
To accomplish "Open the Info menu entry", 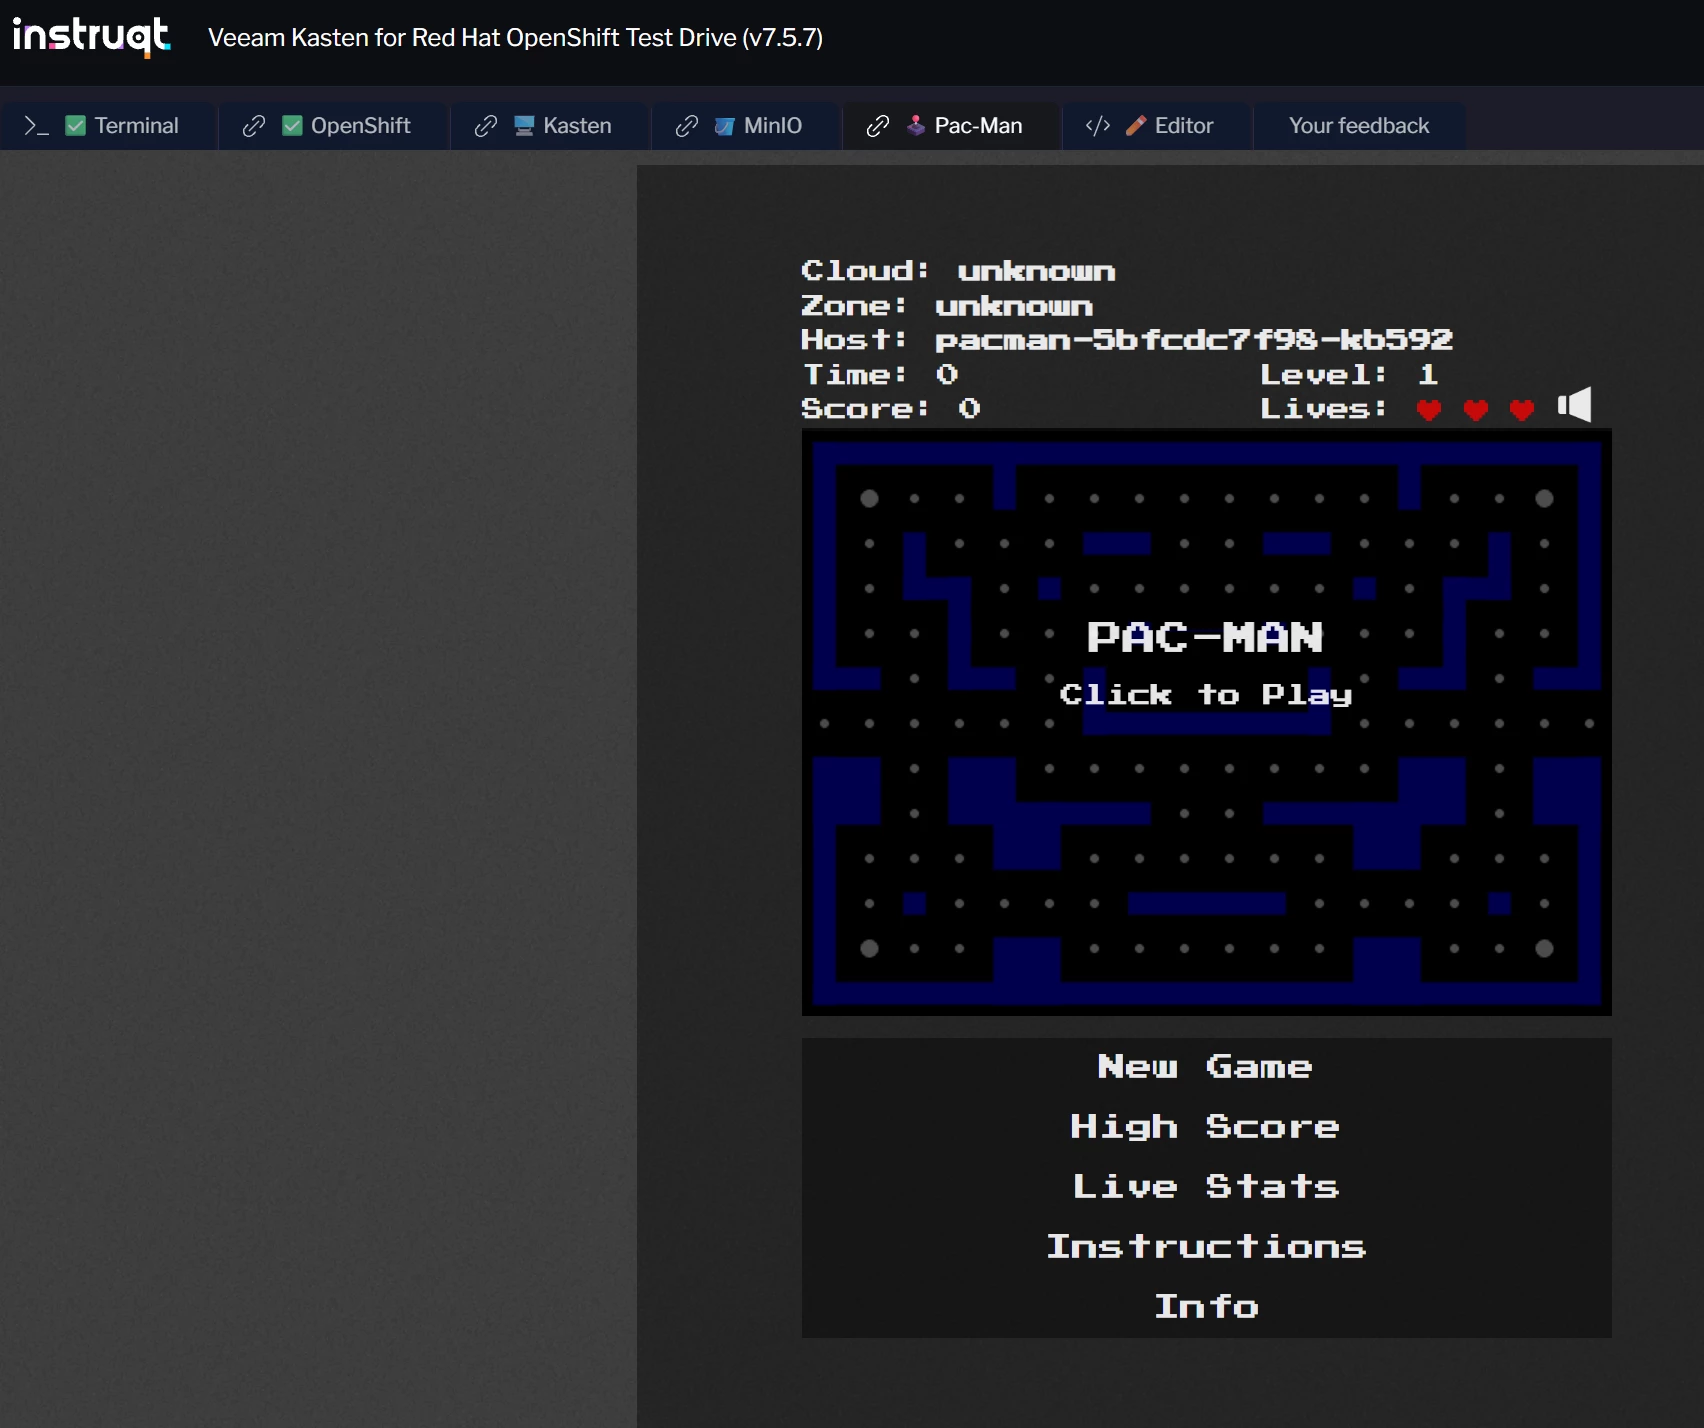I will [x=1206, y=1307].
